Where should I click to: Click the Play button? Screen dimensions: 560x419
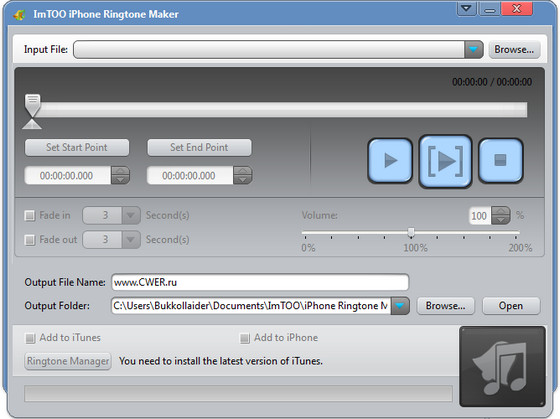(x=390, y=160)
